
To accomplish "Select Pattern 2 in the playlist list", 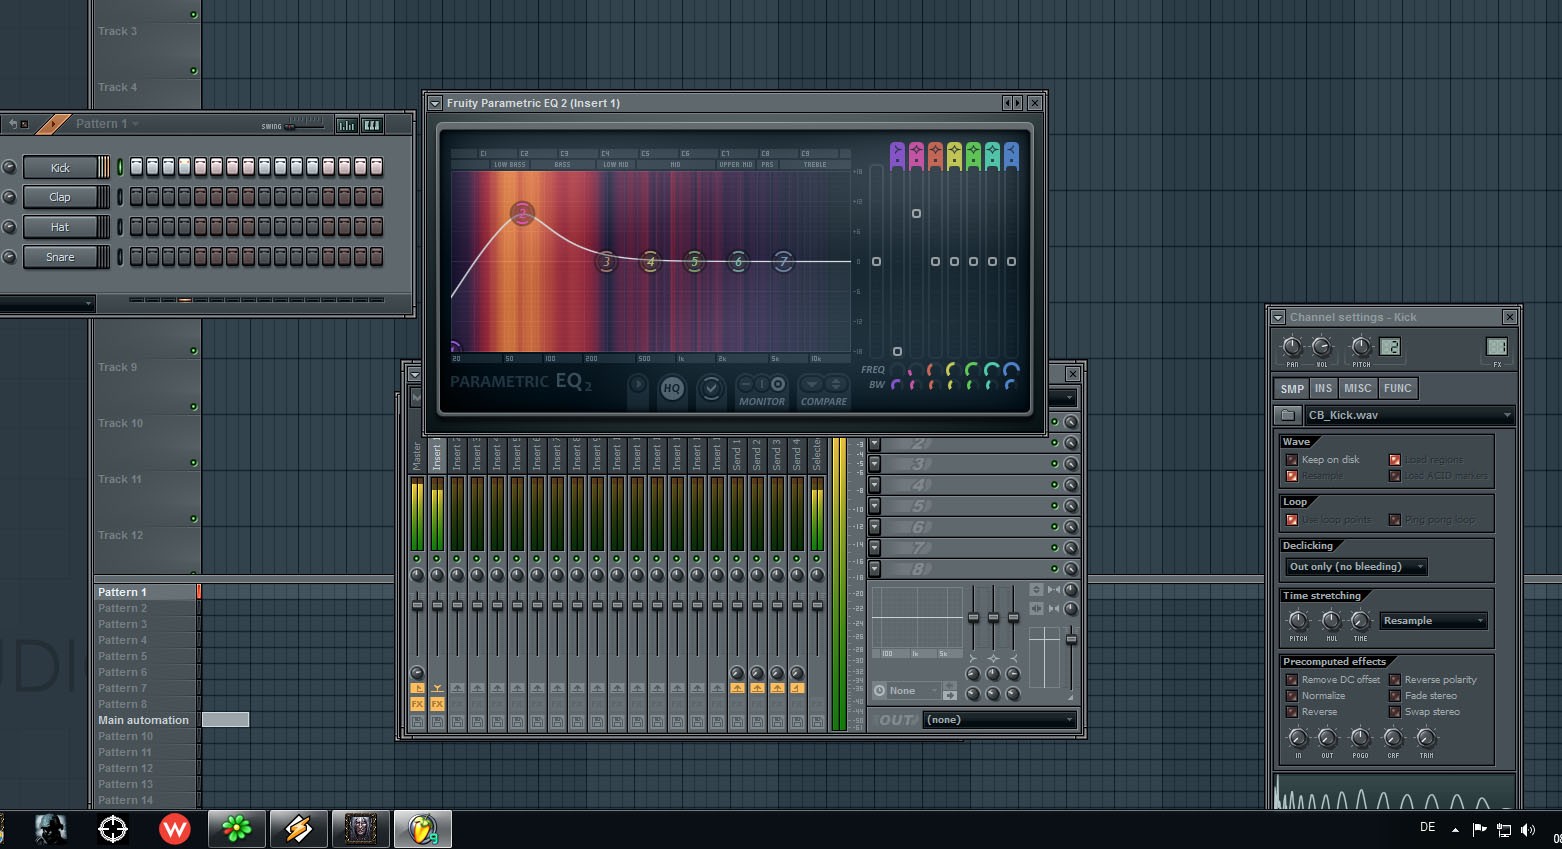I will click(147, 608).
